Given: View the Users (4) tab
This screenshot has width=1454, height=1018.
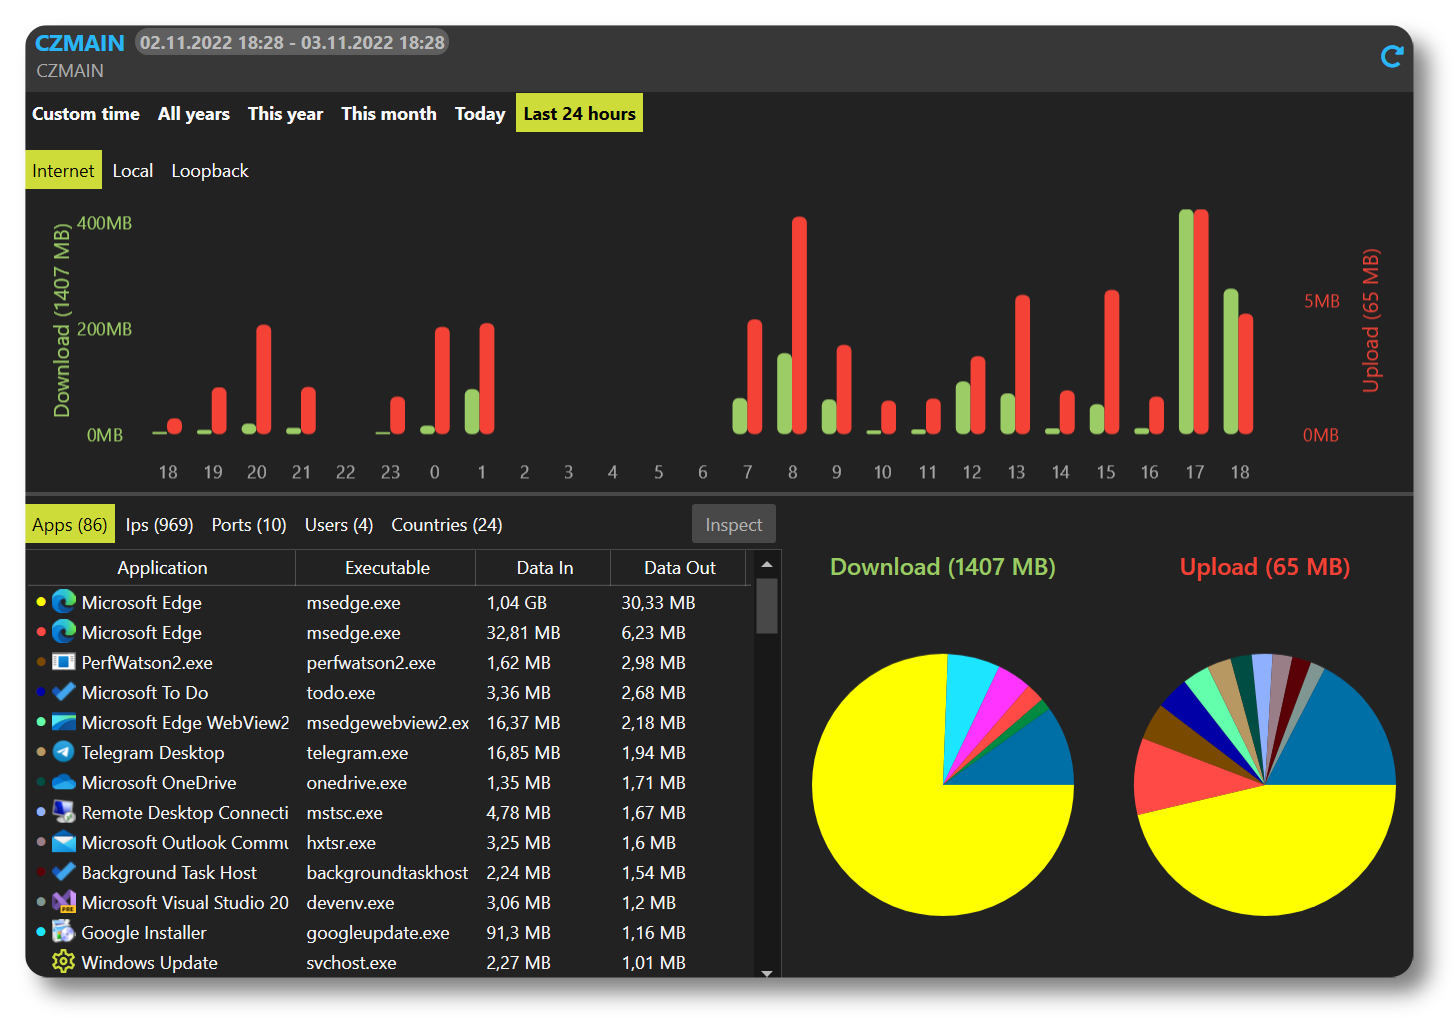Looking at the screenshot, I should coord(339,525).
